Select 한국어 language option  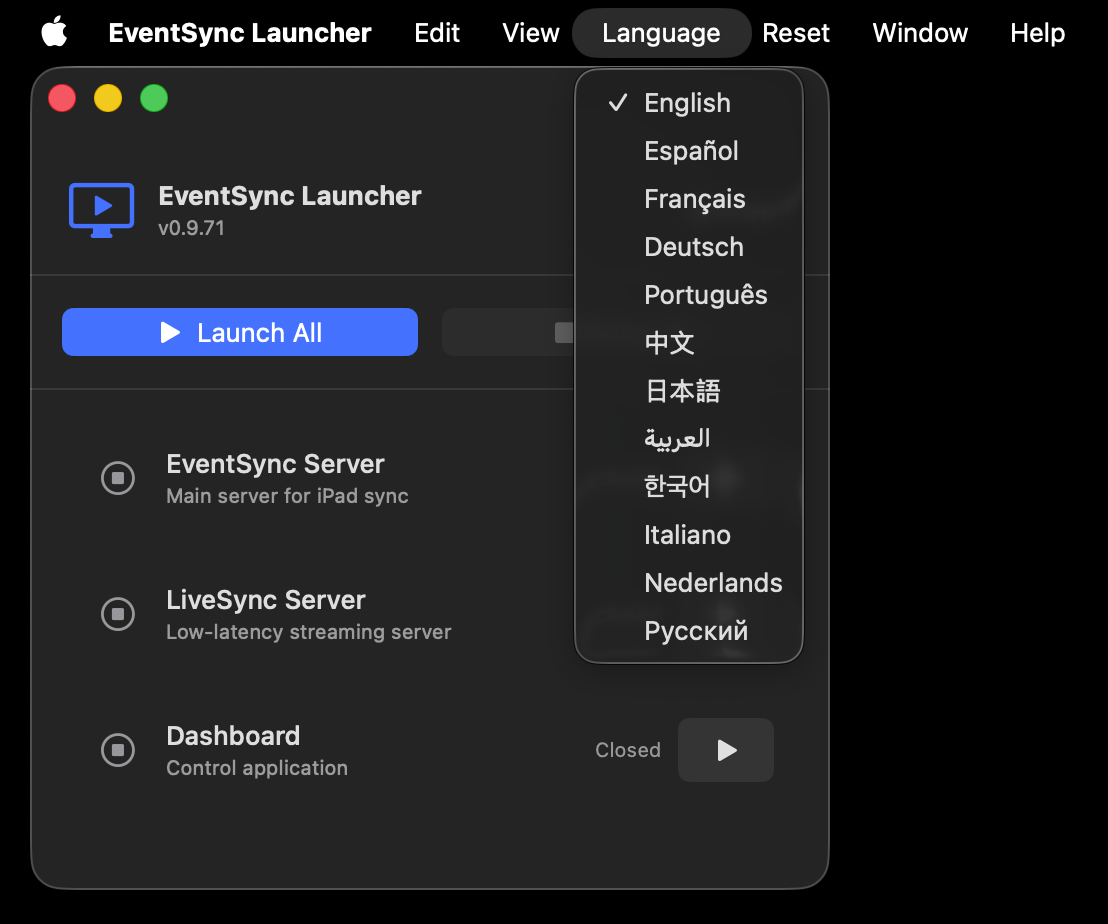(689, 487)
